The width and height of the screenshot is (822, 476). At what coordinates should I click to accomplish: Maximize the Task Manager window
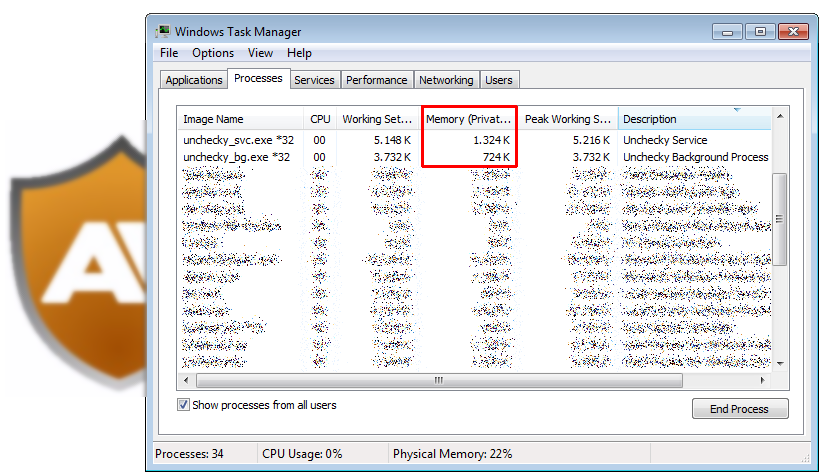tap(760, 31)
